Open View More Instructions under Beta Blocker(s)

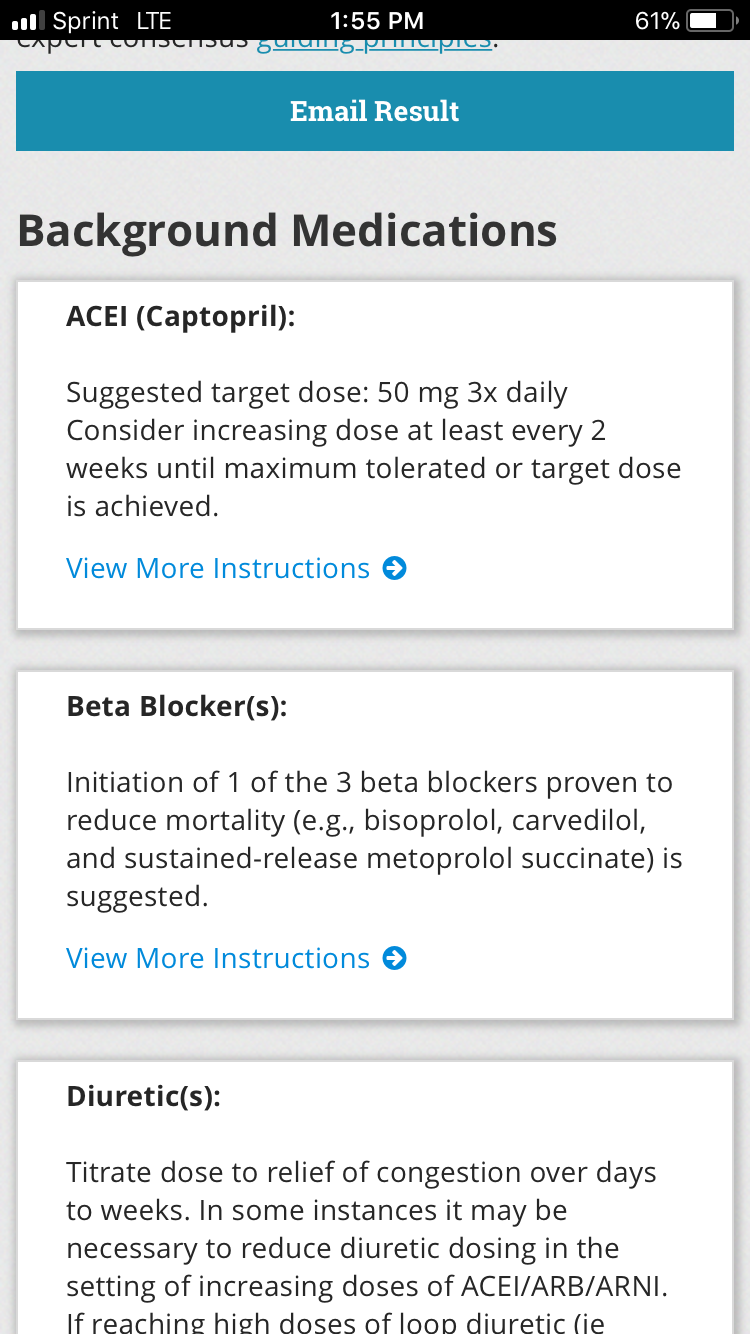click(x=218, y=958)
